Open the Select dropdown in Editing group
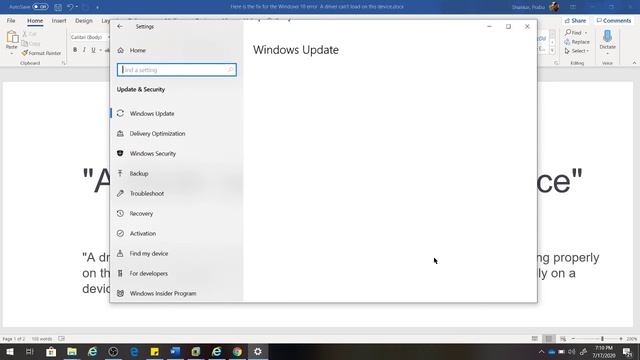Image resolution: width=640 pixels, height=360 pixels. coord(577,51)
